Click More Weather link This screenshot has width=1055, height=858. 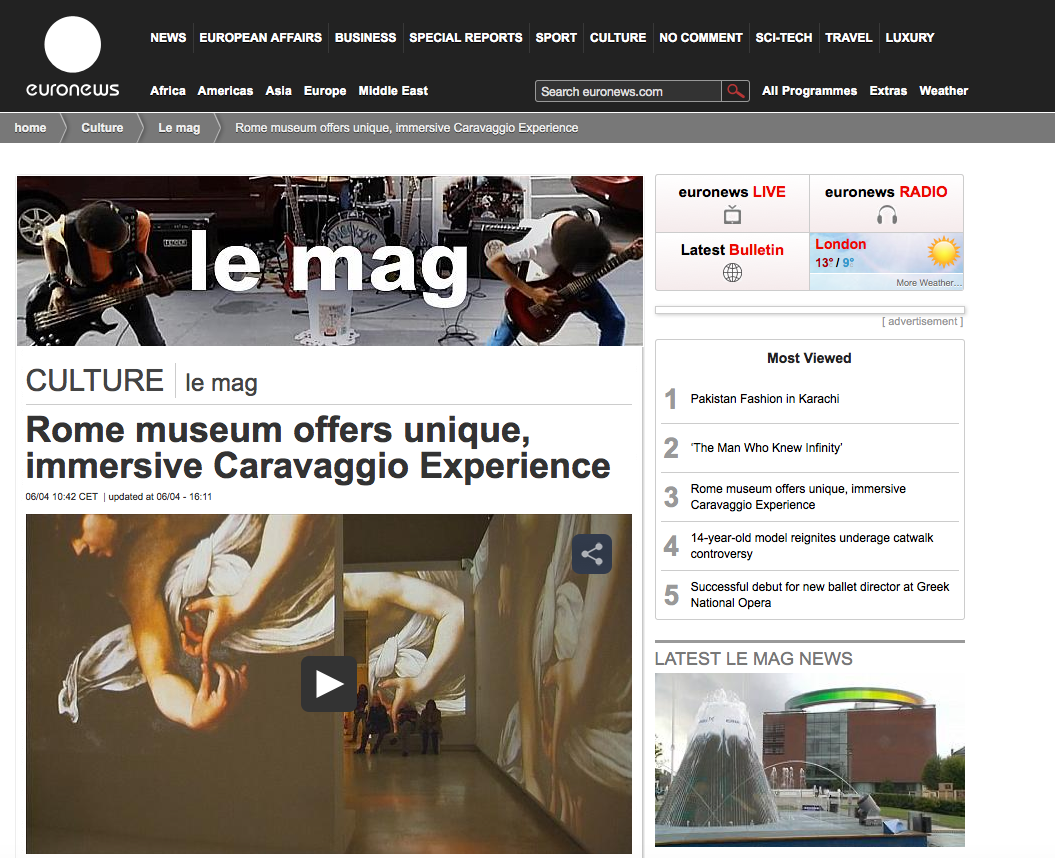927,283
